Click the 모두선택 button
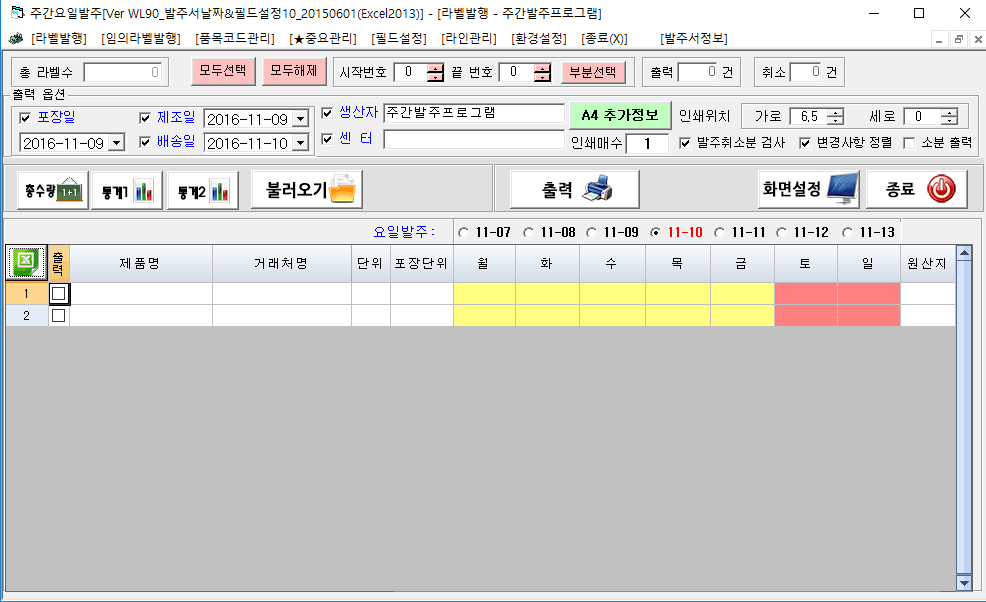Viewport: 986px width, 602px height. coord(222,72)
